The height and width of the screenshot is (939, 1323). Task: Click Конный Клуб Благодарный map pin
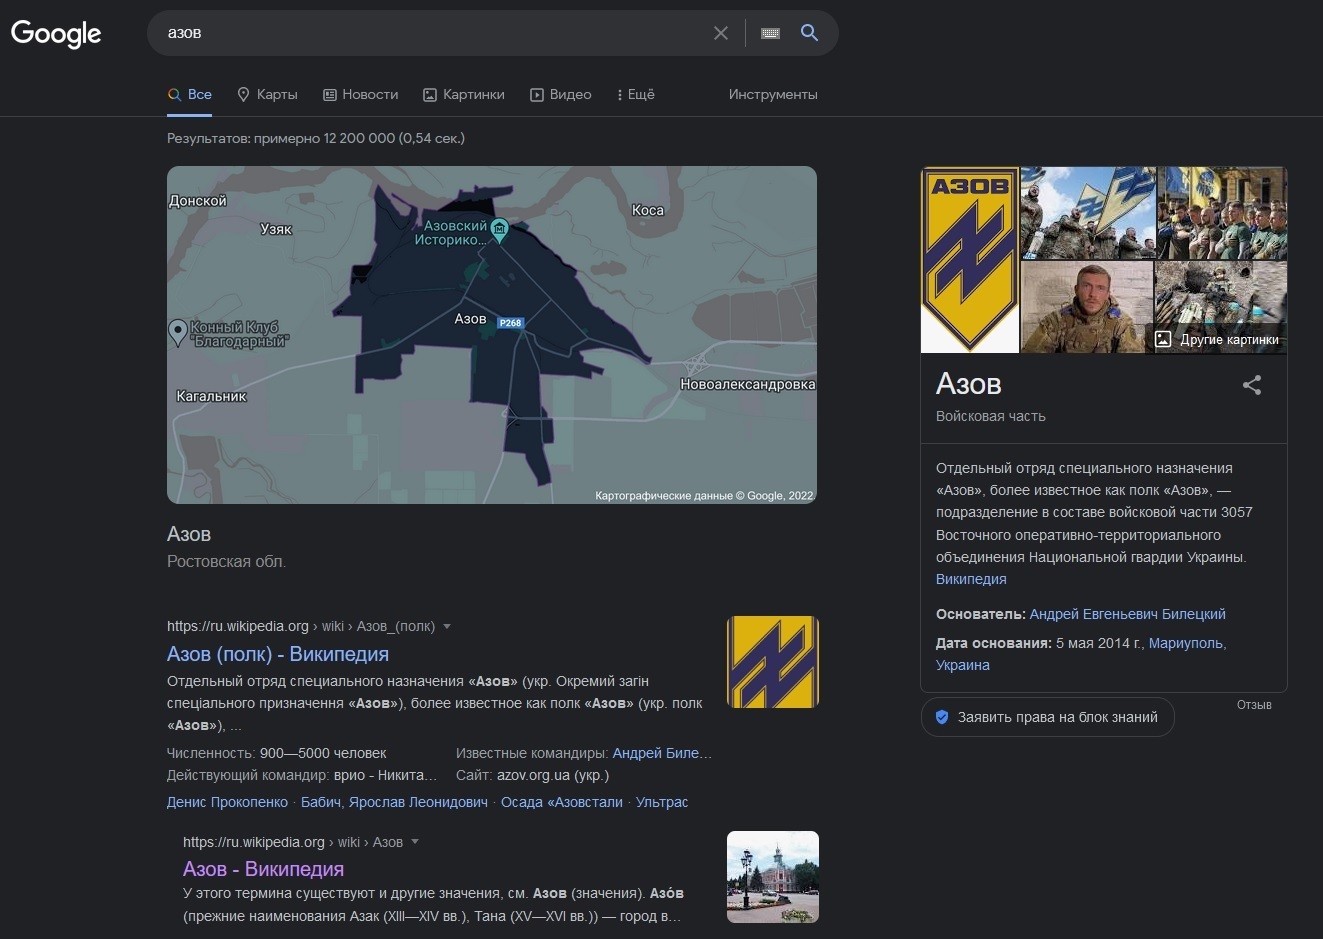pos(178,330)
